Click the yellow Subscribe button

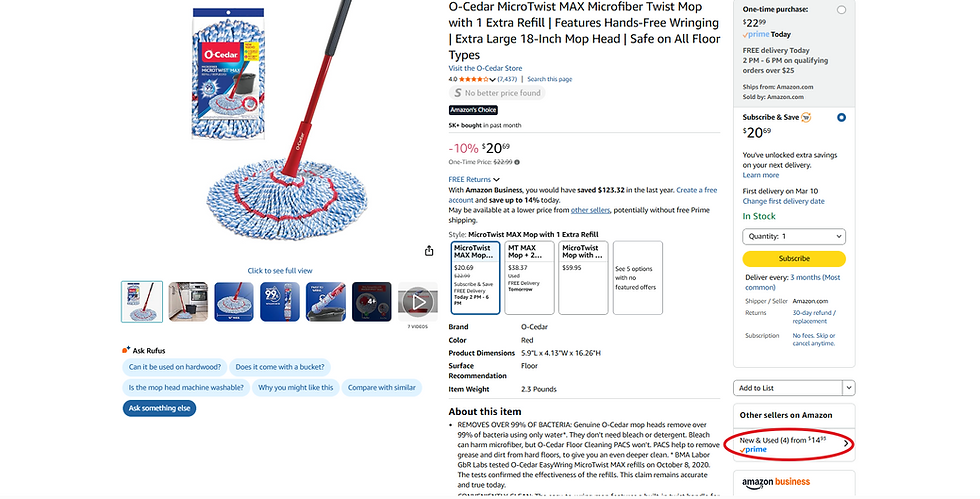point(794,258)
